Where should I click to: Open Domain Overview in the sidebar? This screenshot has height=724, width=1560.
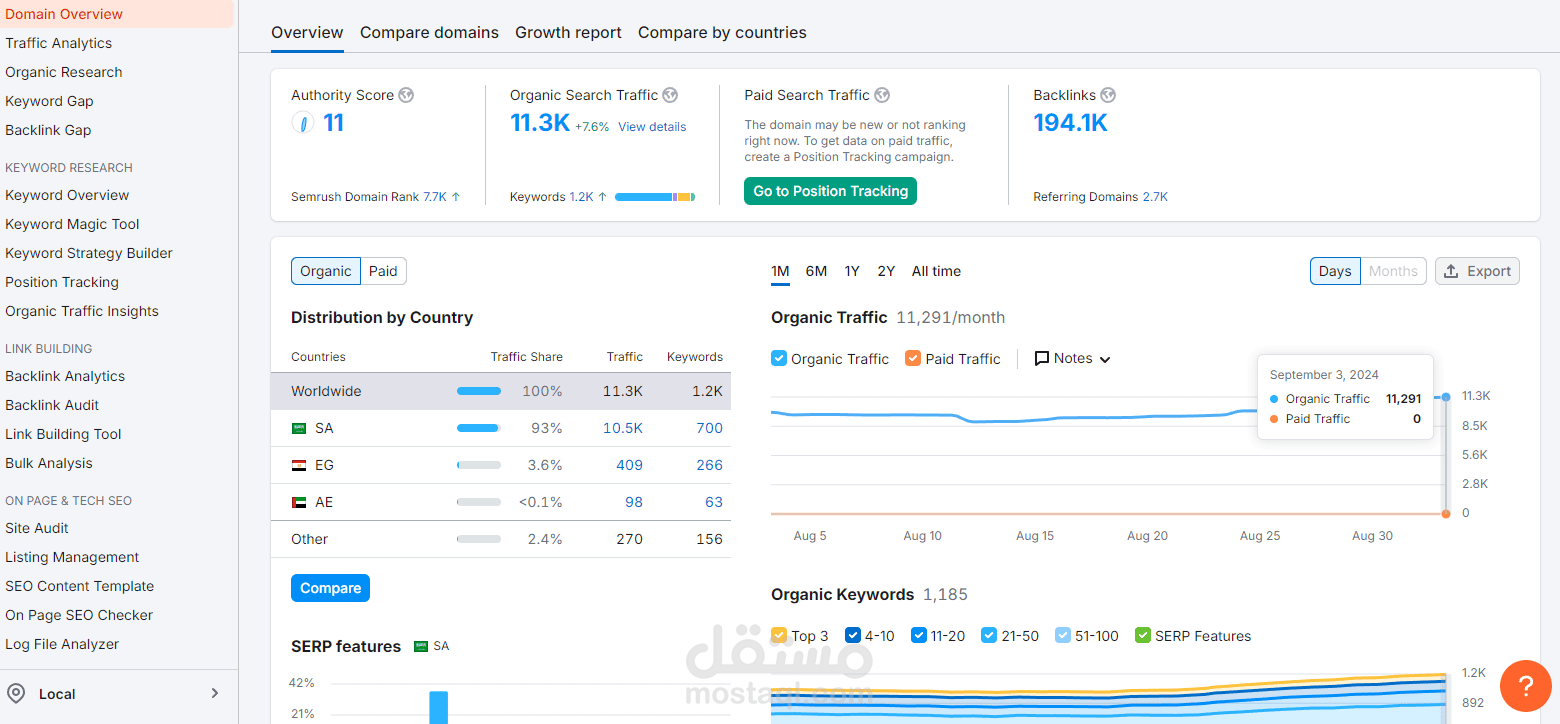tap(117, 14)
